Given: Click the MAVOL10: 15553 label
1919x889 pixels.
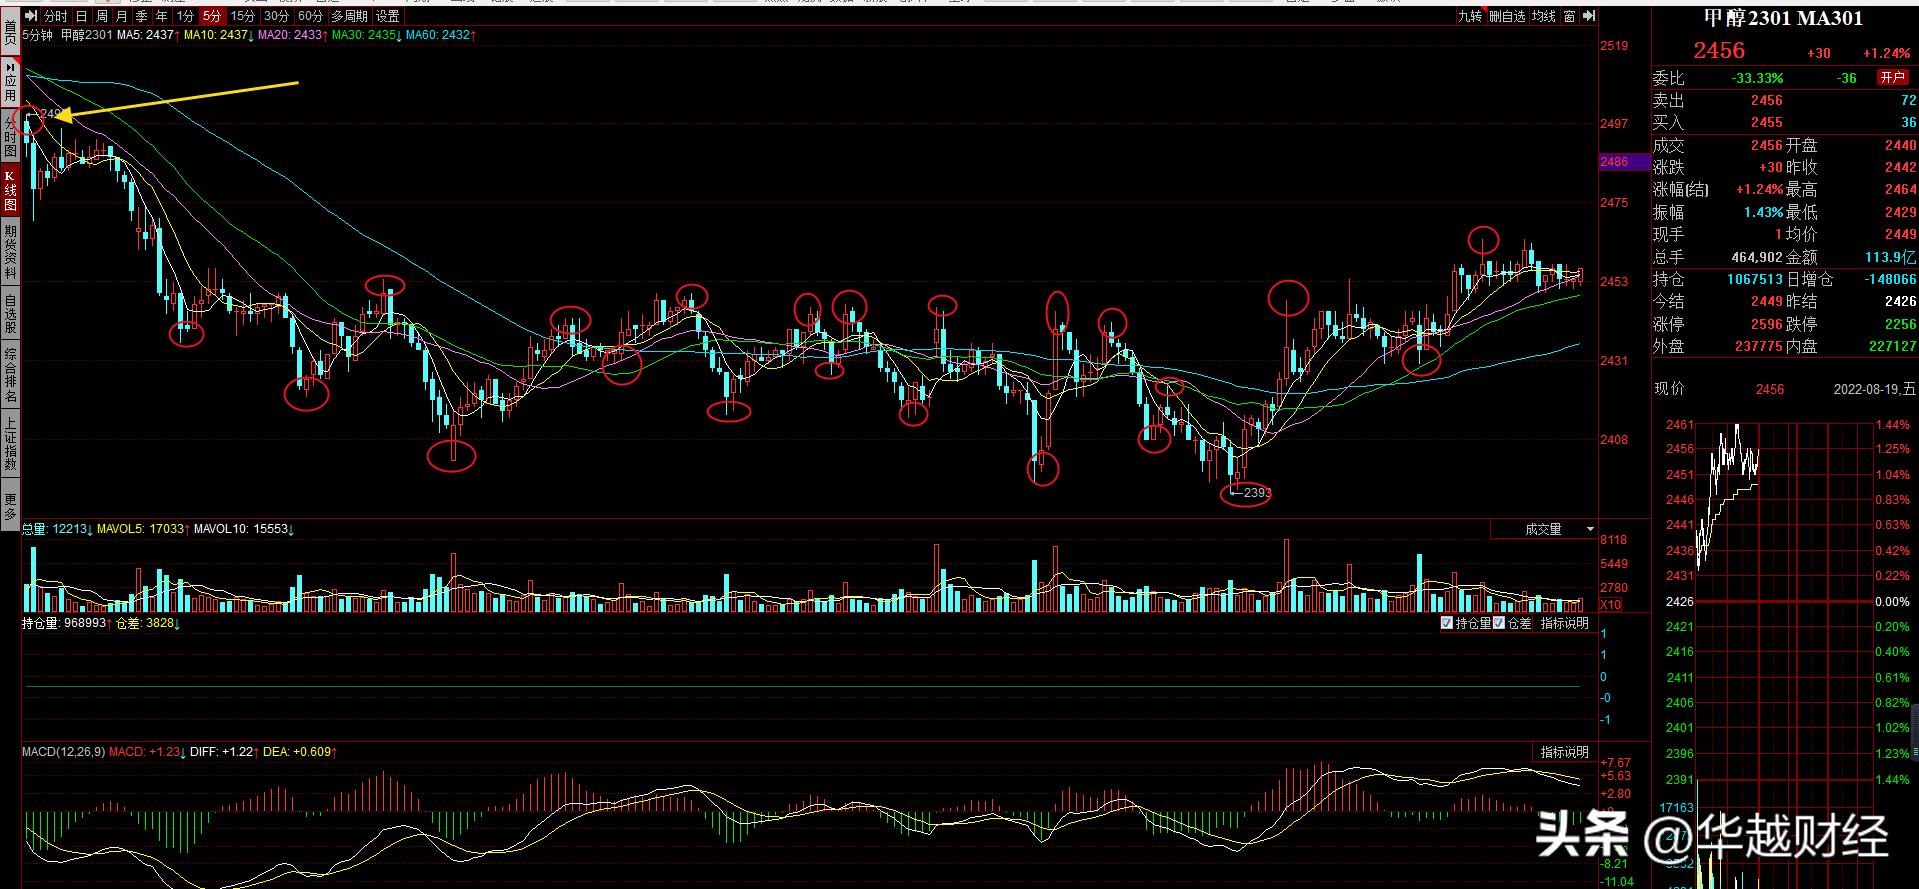Looking at the screenshot, I should [x=243, y=529].
